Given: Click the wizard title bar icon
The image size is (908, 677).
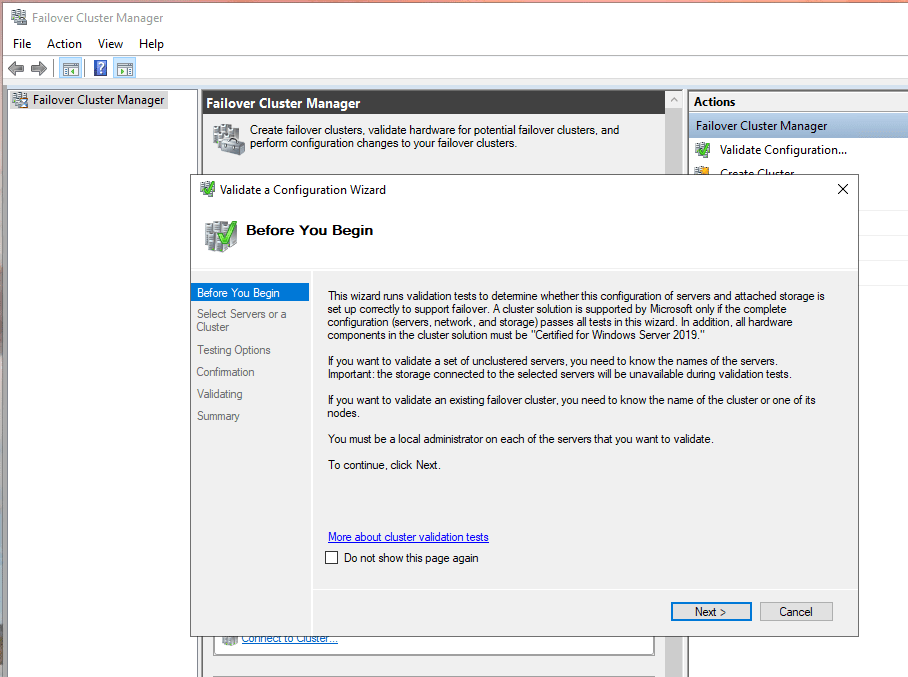Looking at the screenshot, I should pos(207,189).
